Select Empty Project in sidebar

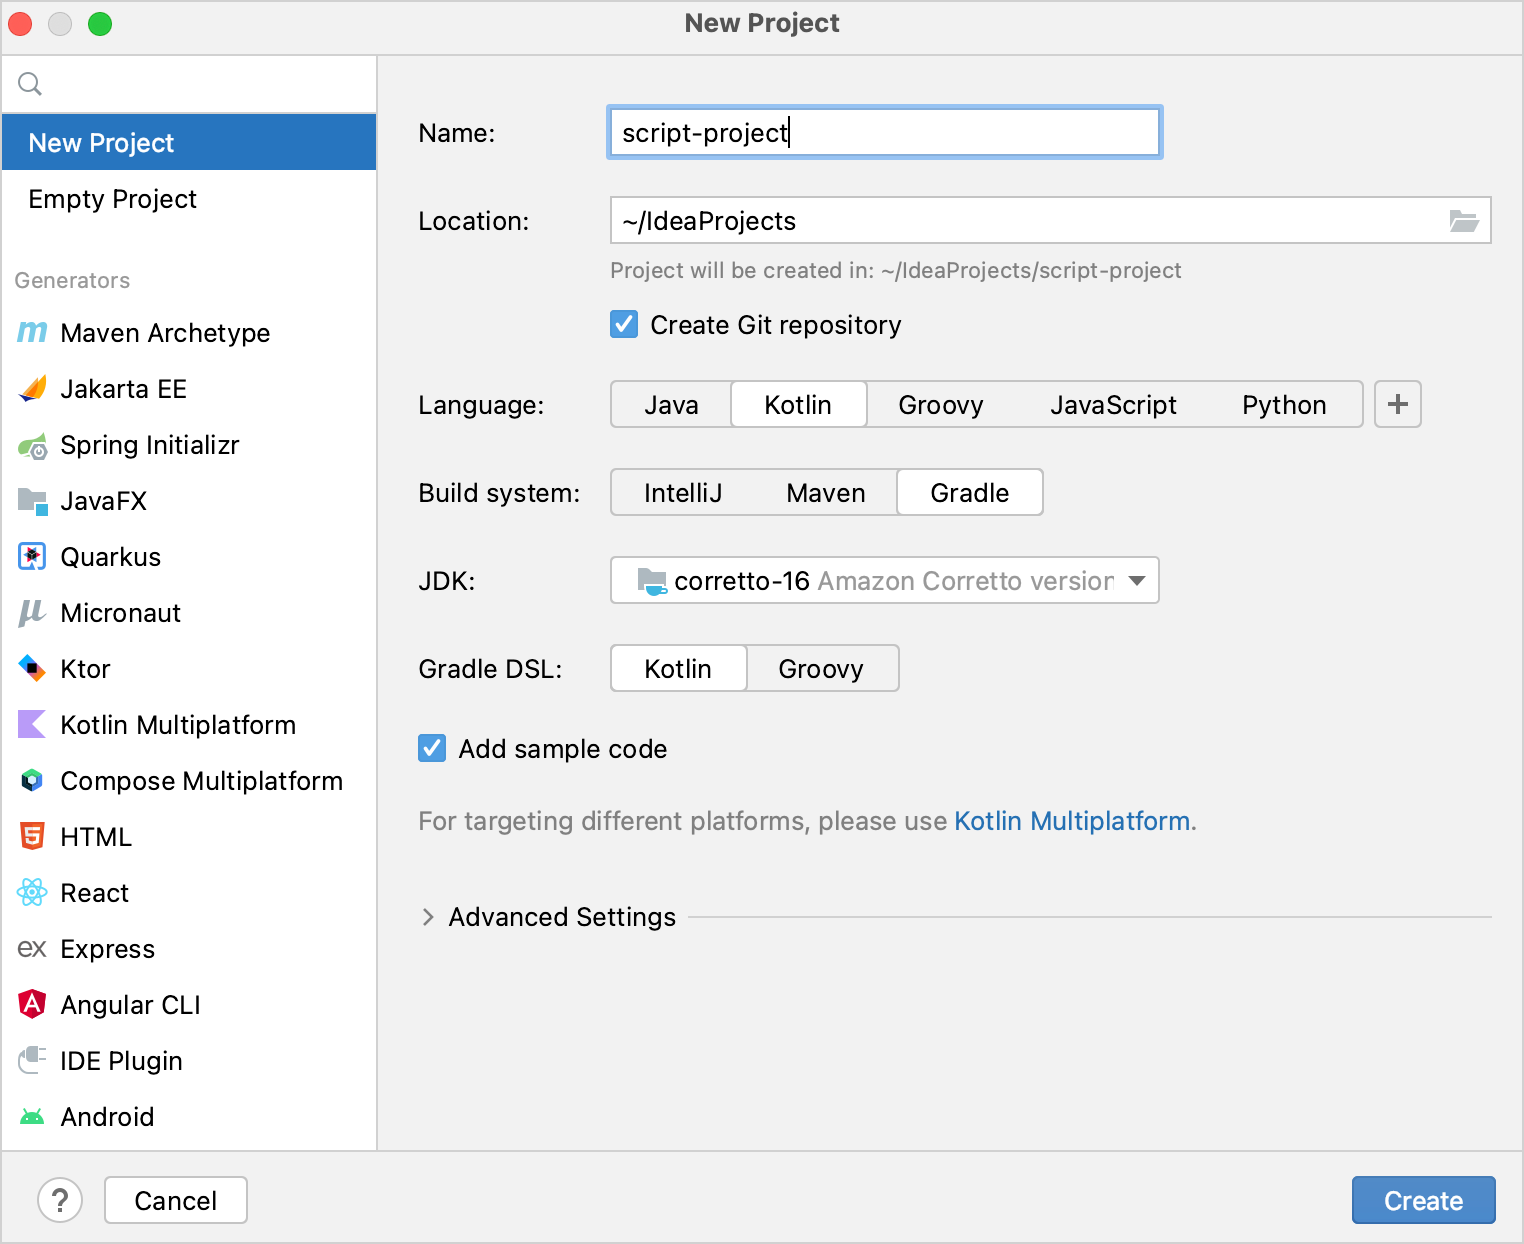113,199
